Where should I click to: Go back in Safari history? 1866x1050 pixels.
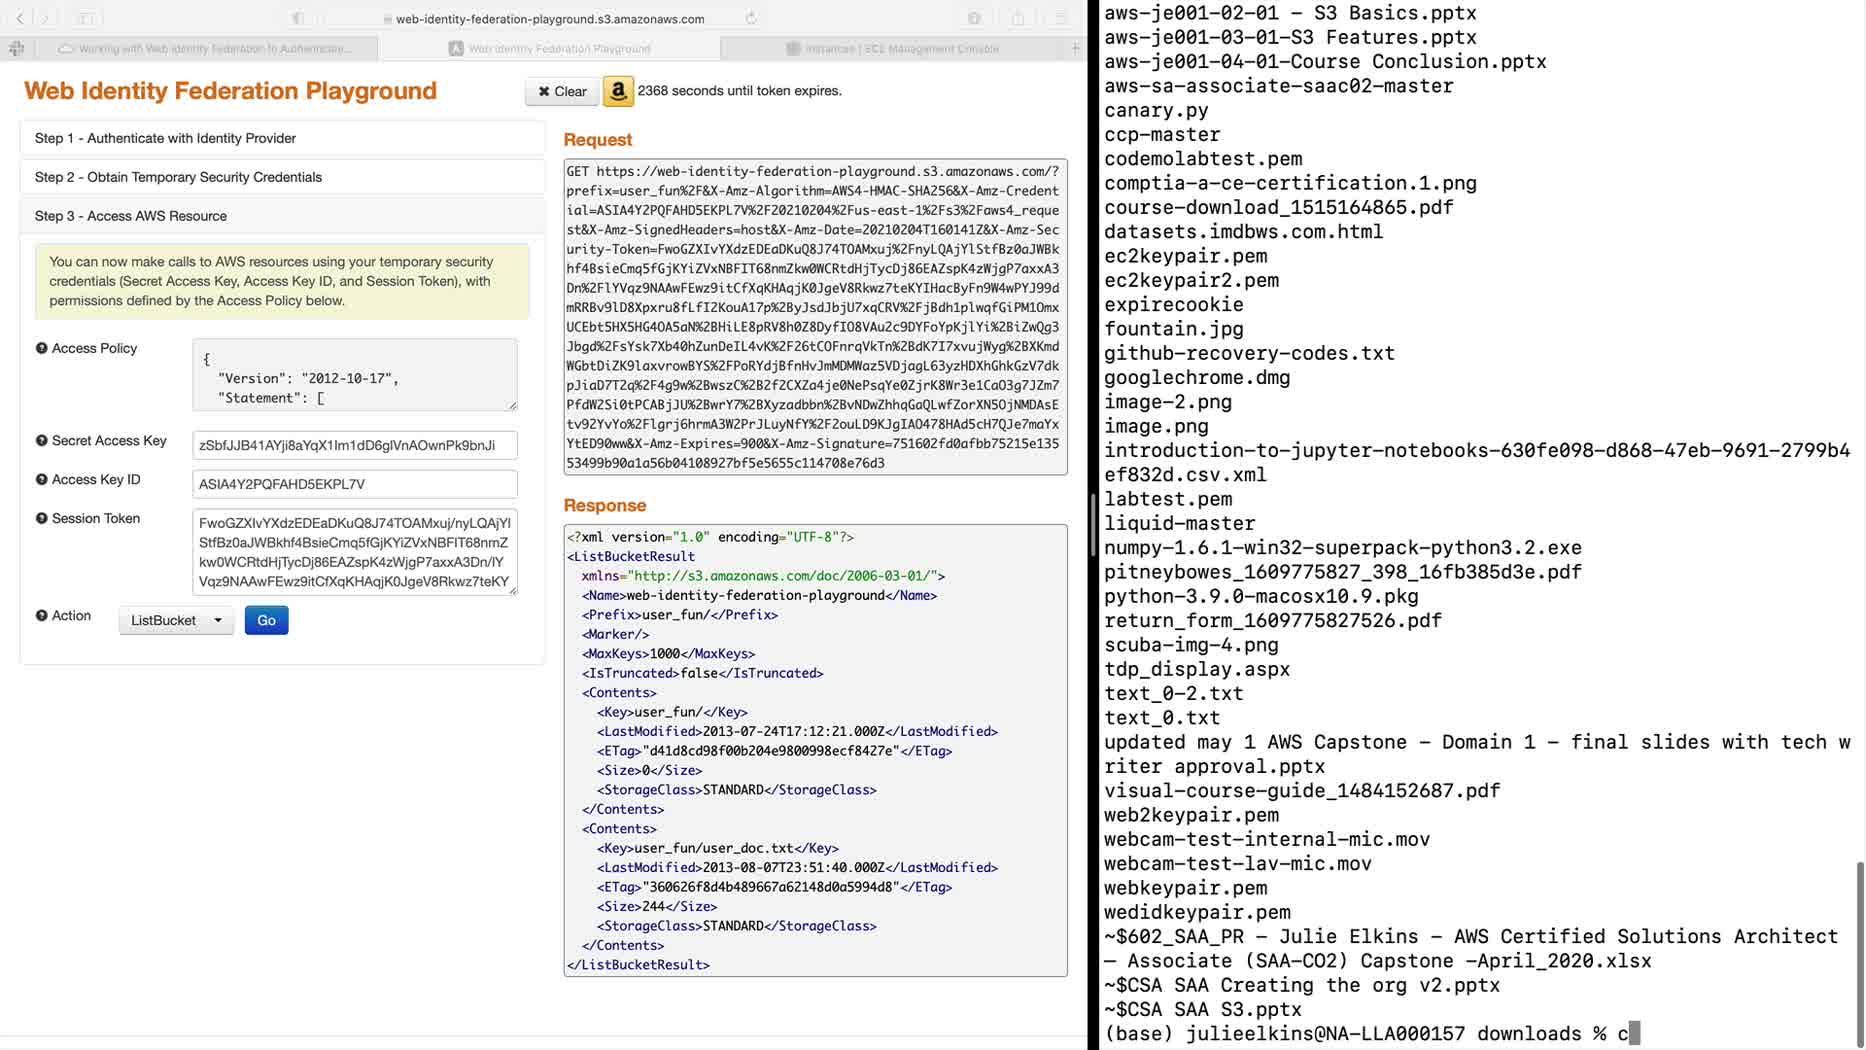point(20,18)
